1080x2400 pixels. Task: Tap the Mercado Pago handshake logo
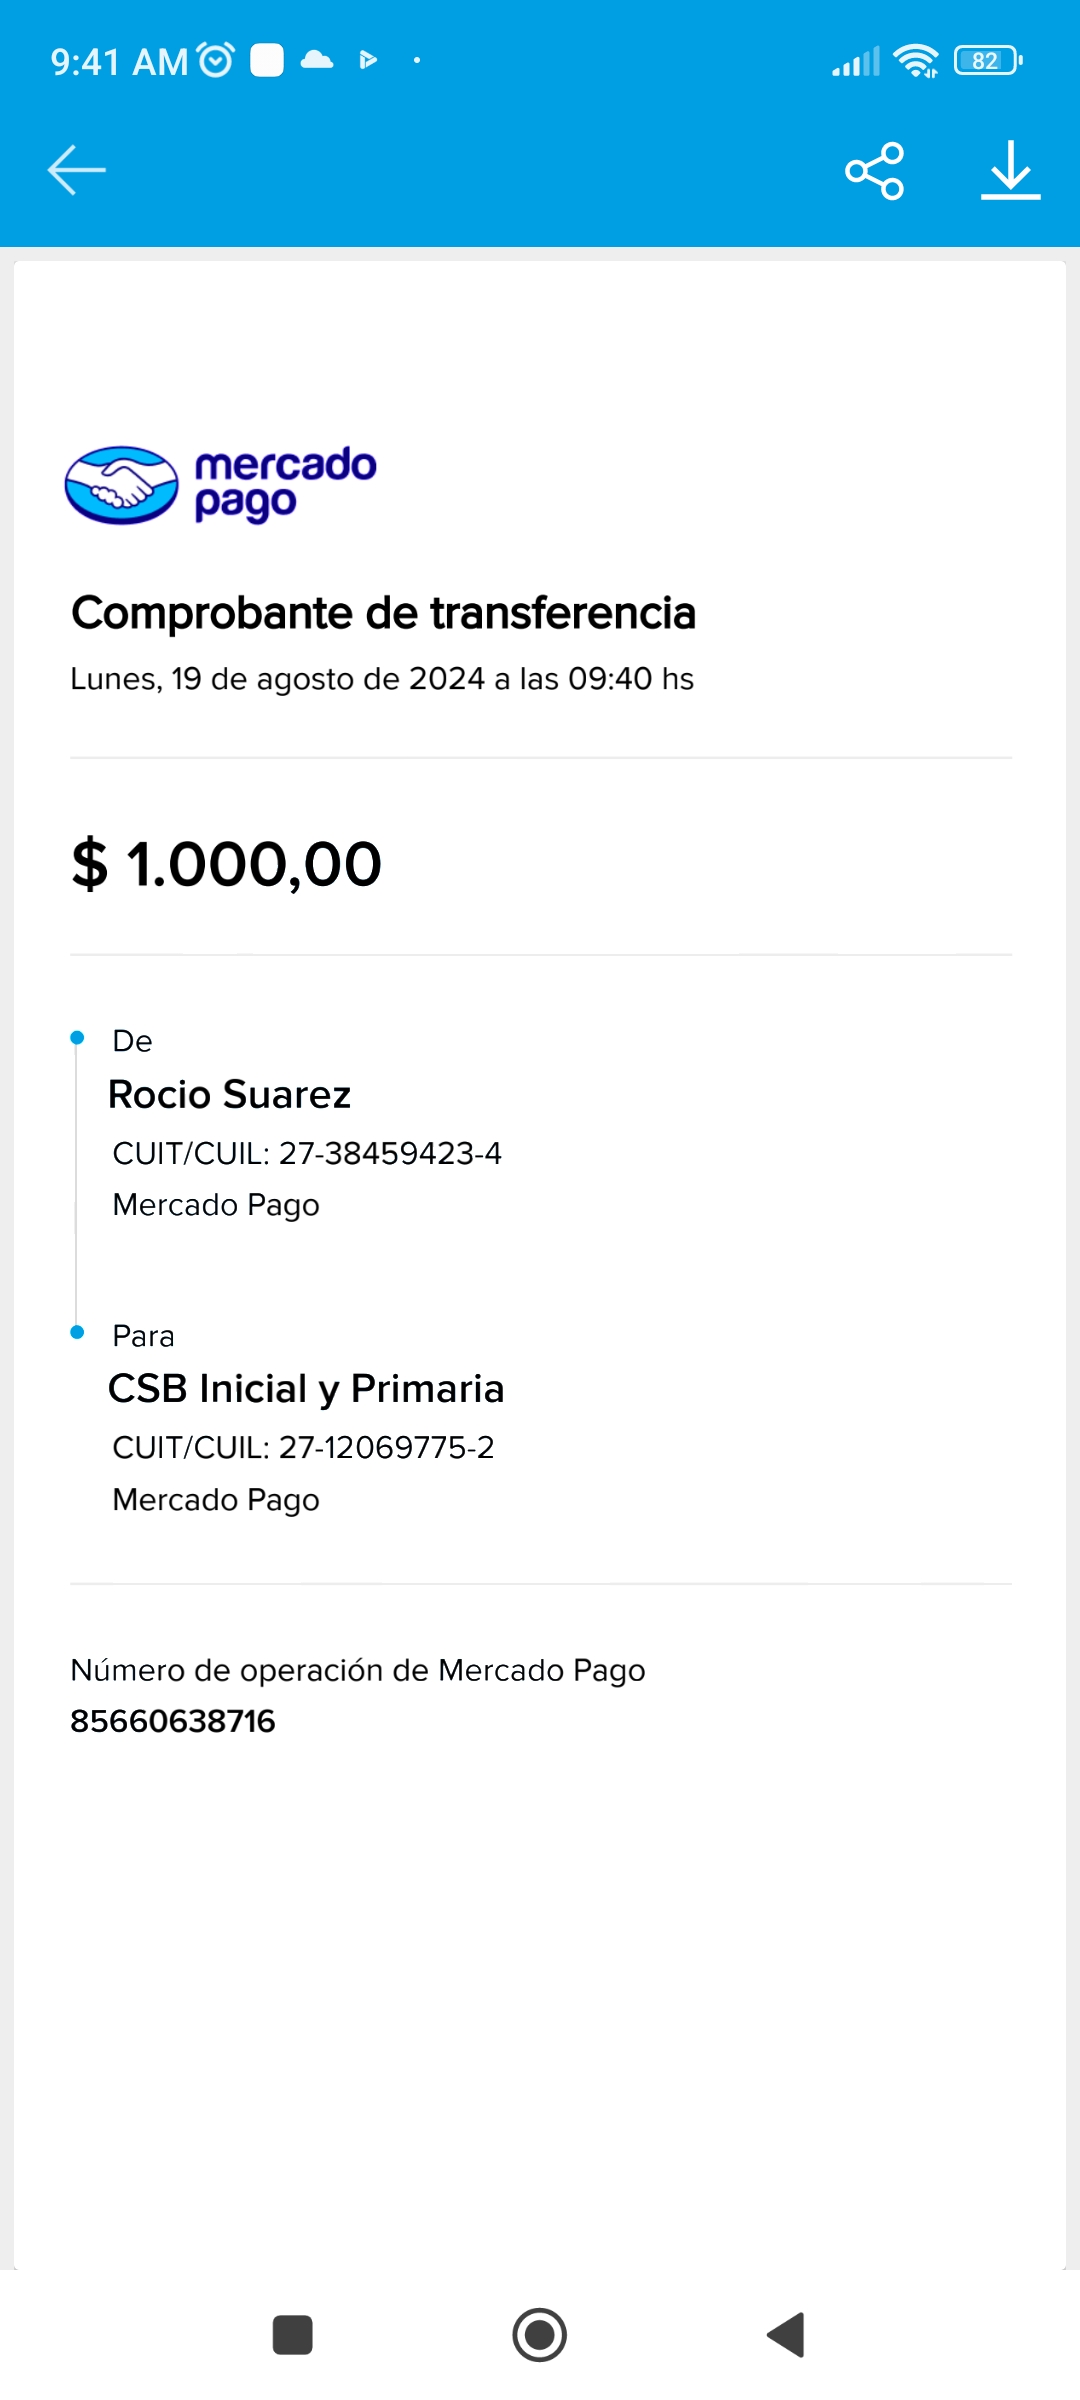click(x=121, y=486)
